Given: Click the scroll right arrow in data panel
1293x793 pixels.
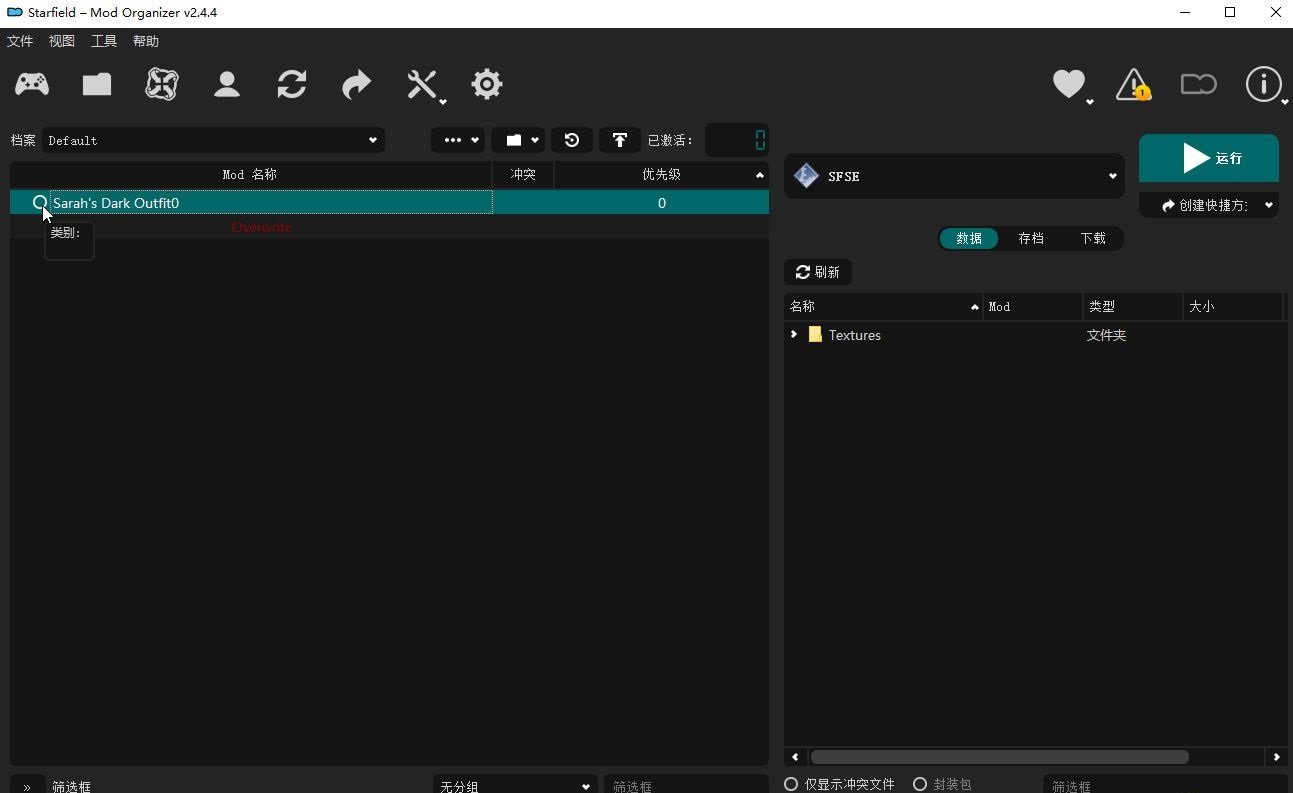Looking at the screenshot, I should [x=1277, y=757].
